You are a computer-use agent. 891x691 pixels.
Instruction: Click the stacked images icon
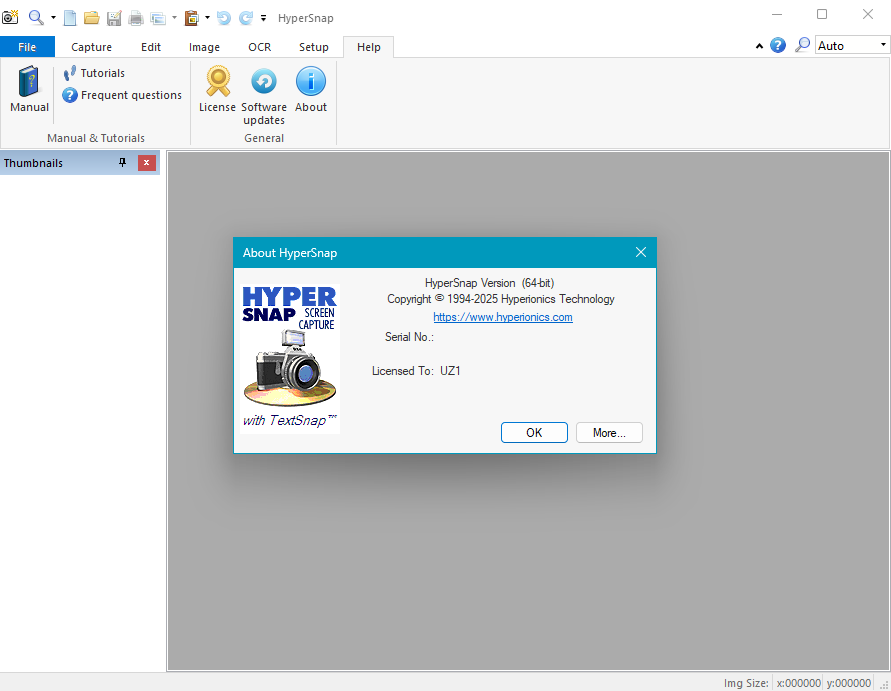click(x=157, y=18)
